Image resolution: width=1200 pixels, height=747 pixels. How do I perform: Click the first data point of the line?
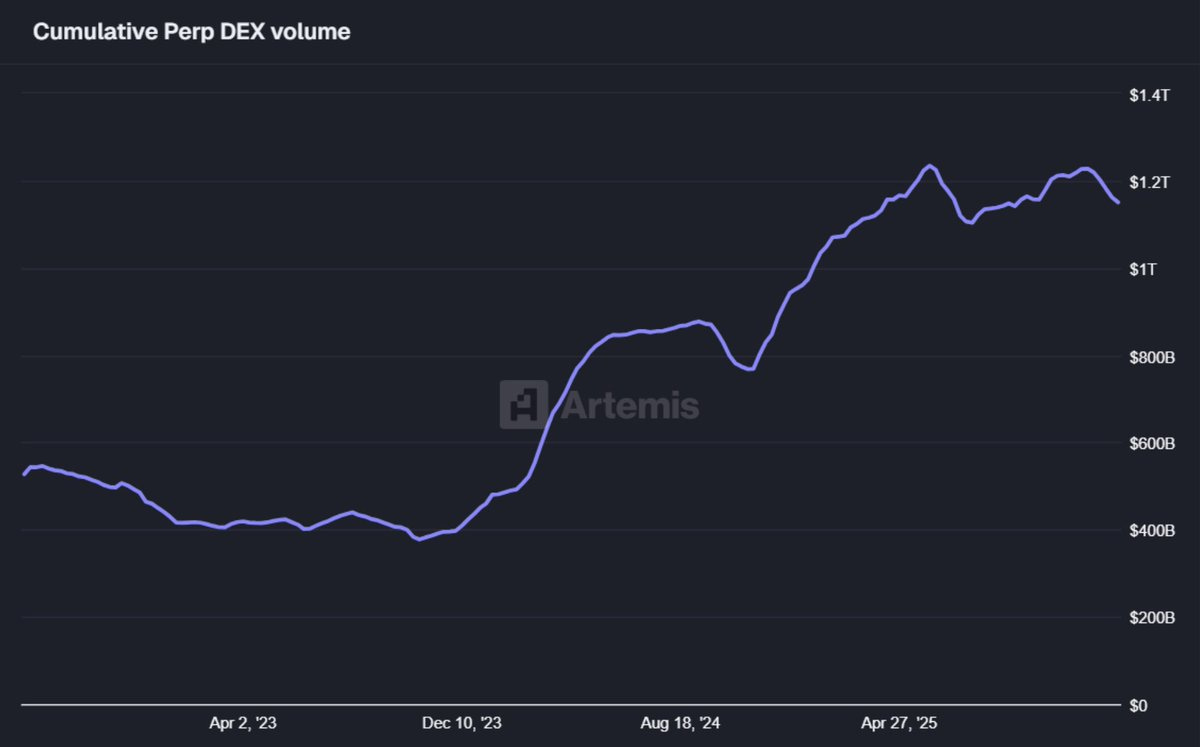coord(22,472)
